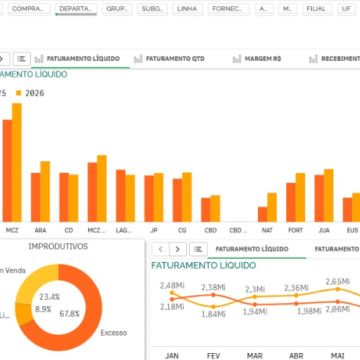
Task: Click the JUA axis label
Action: point(324,230)
